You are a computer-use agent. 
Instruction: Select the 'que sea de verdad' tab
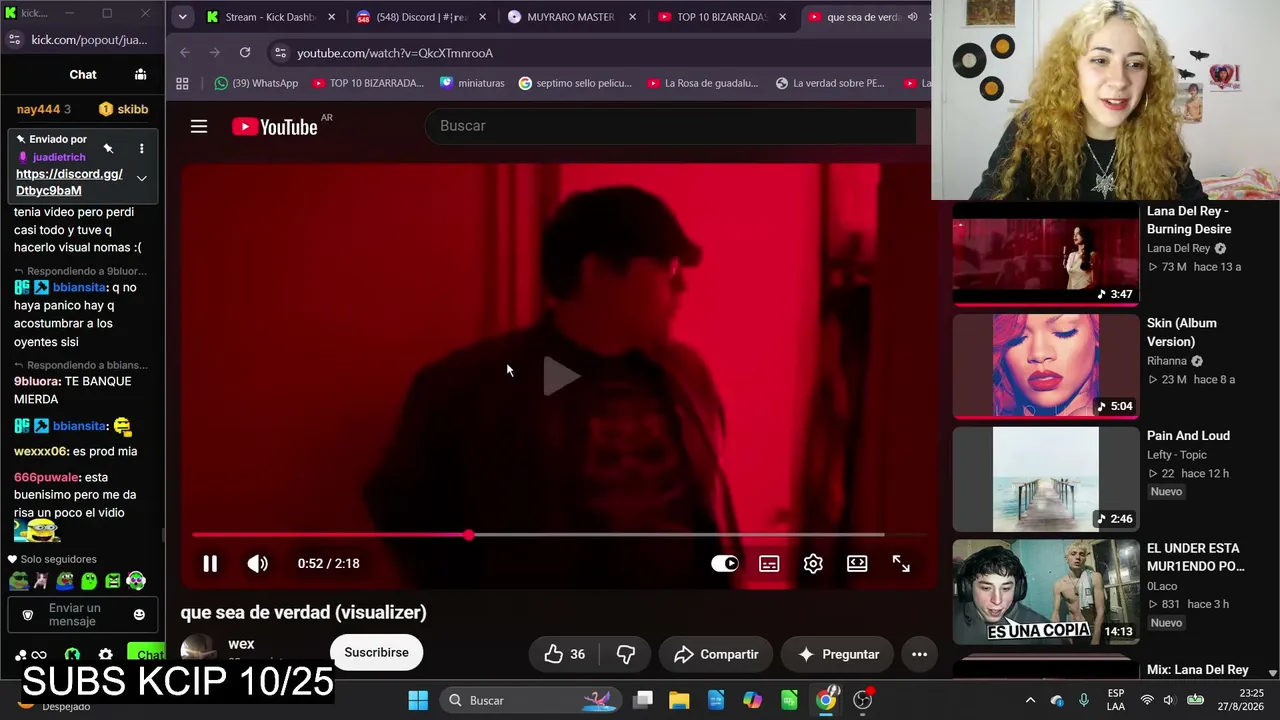coord(861,17)
